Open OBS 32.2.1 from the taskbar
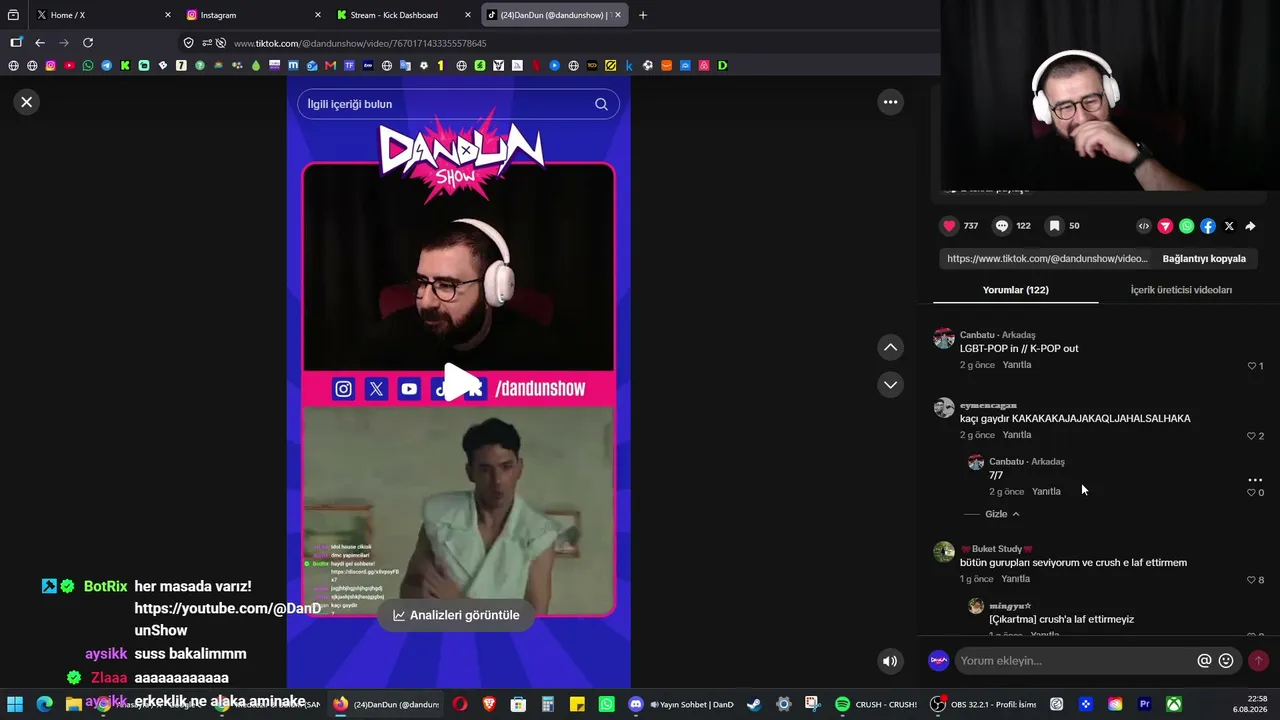 pyautogui.click(x=983, y=704)
